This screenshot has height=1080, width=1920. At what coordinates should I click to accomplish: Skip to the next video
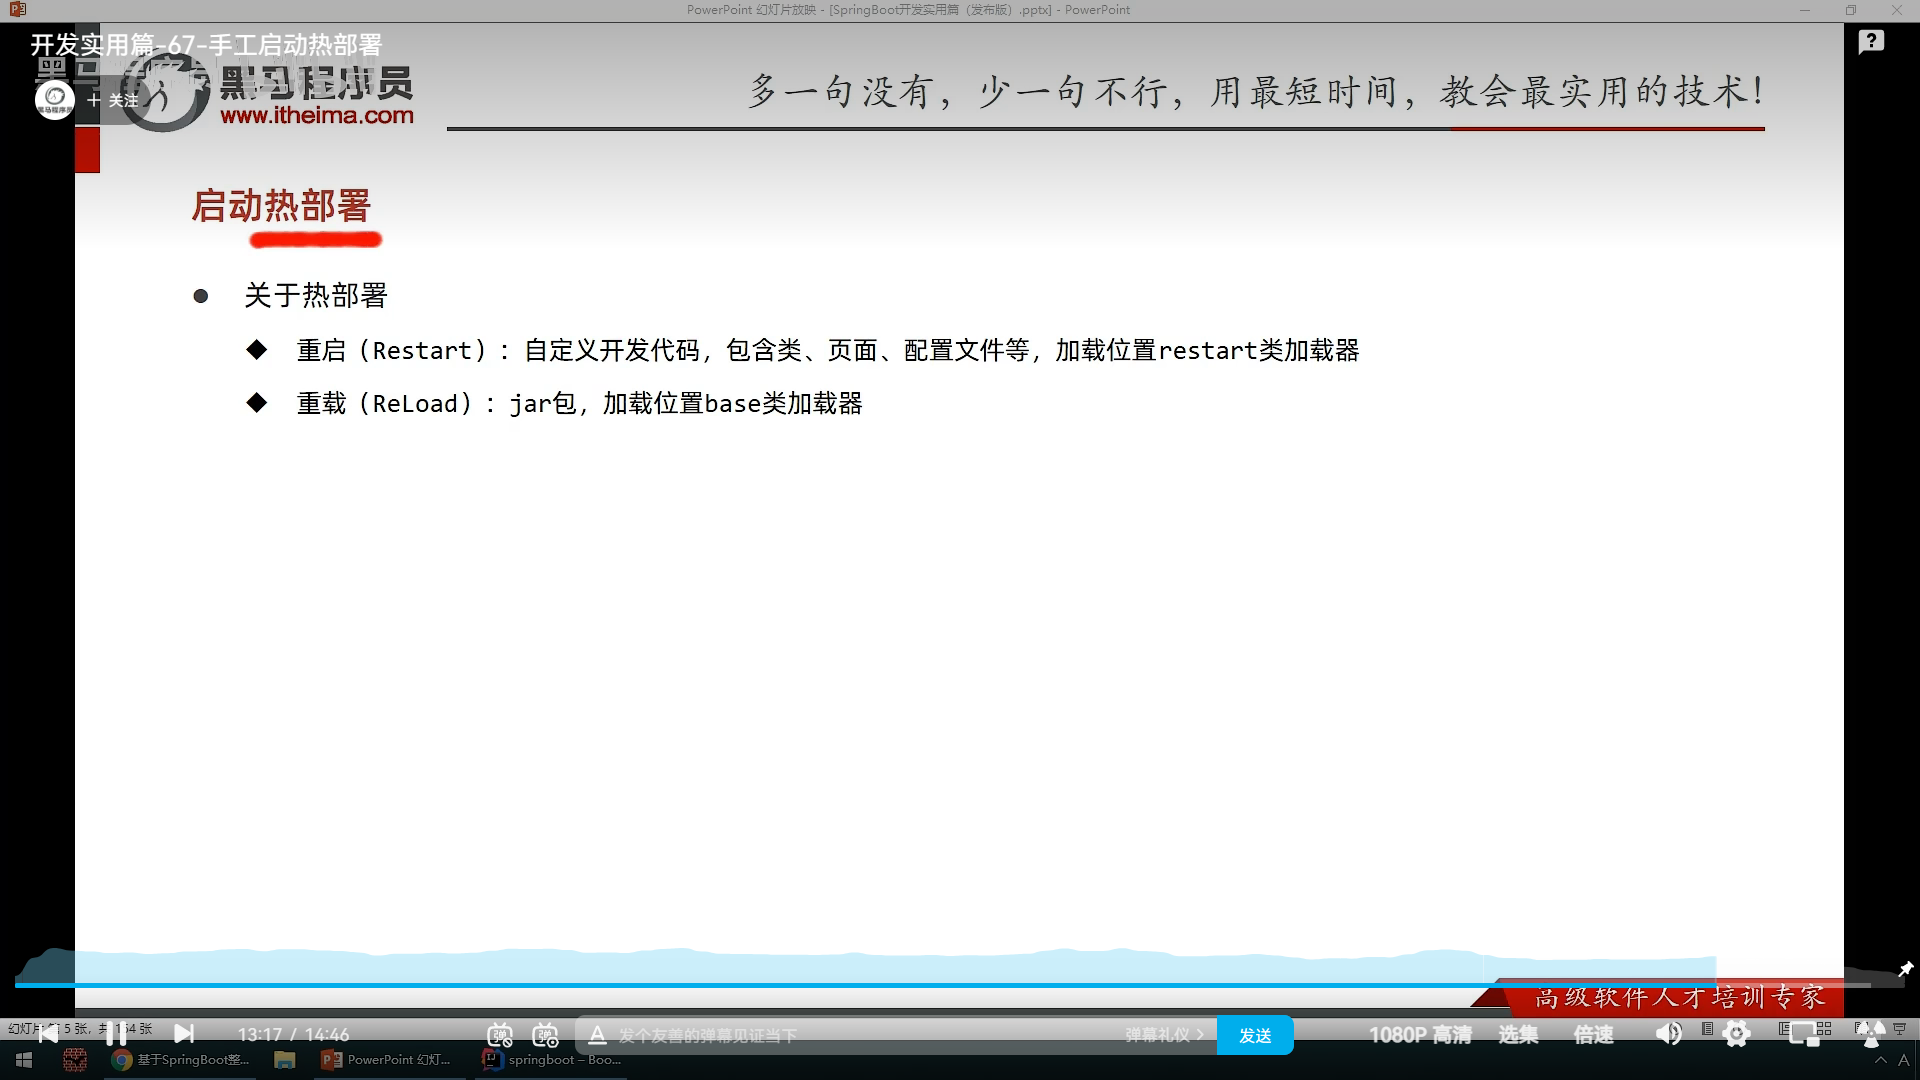coord(184,1034)
